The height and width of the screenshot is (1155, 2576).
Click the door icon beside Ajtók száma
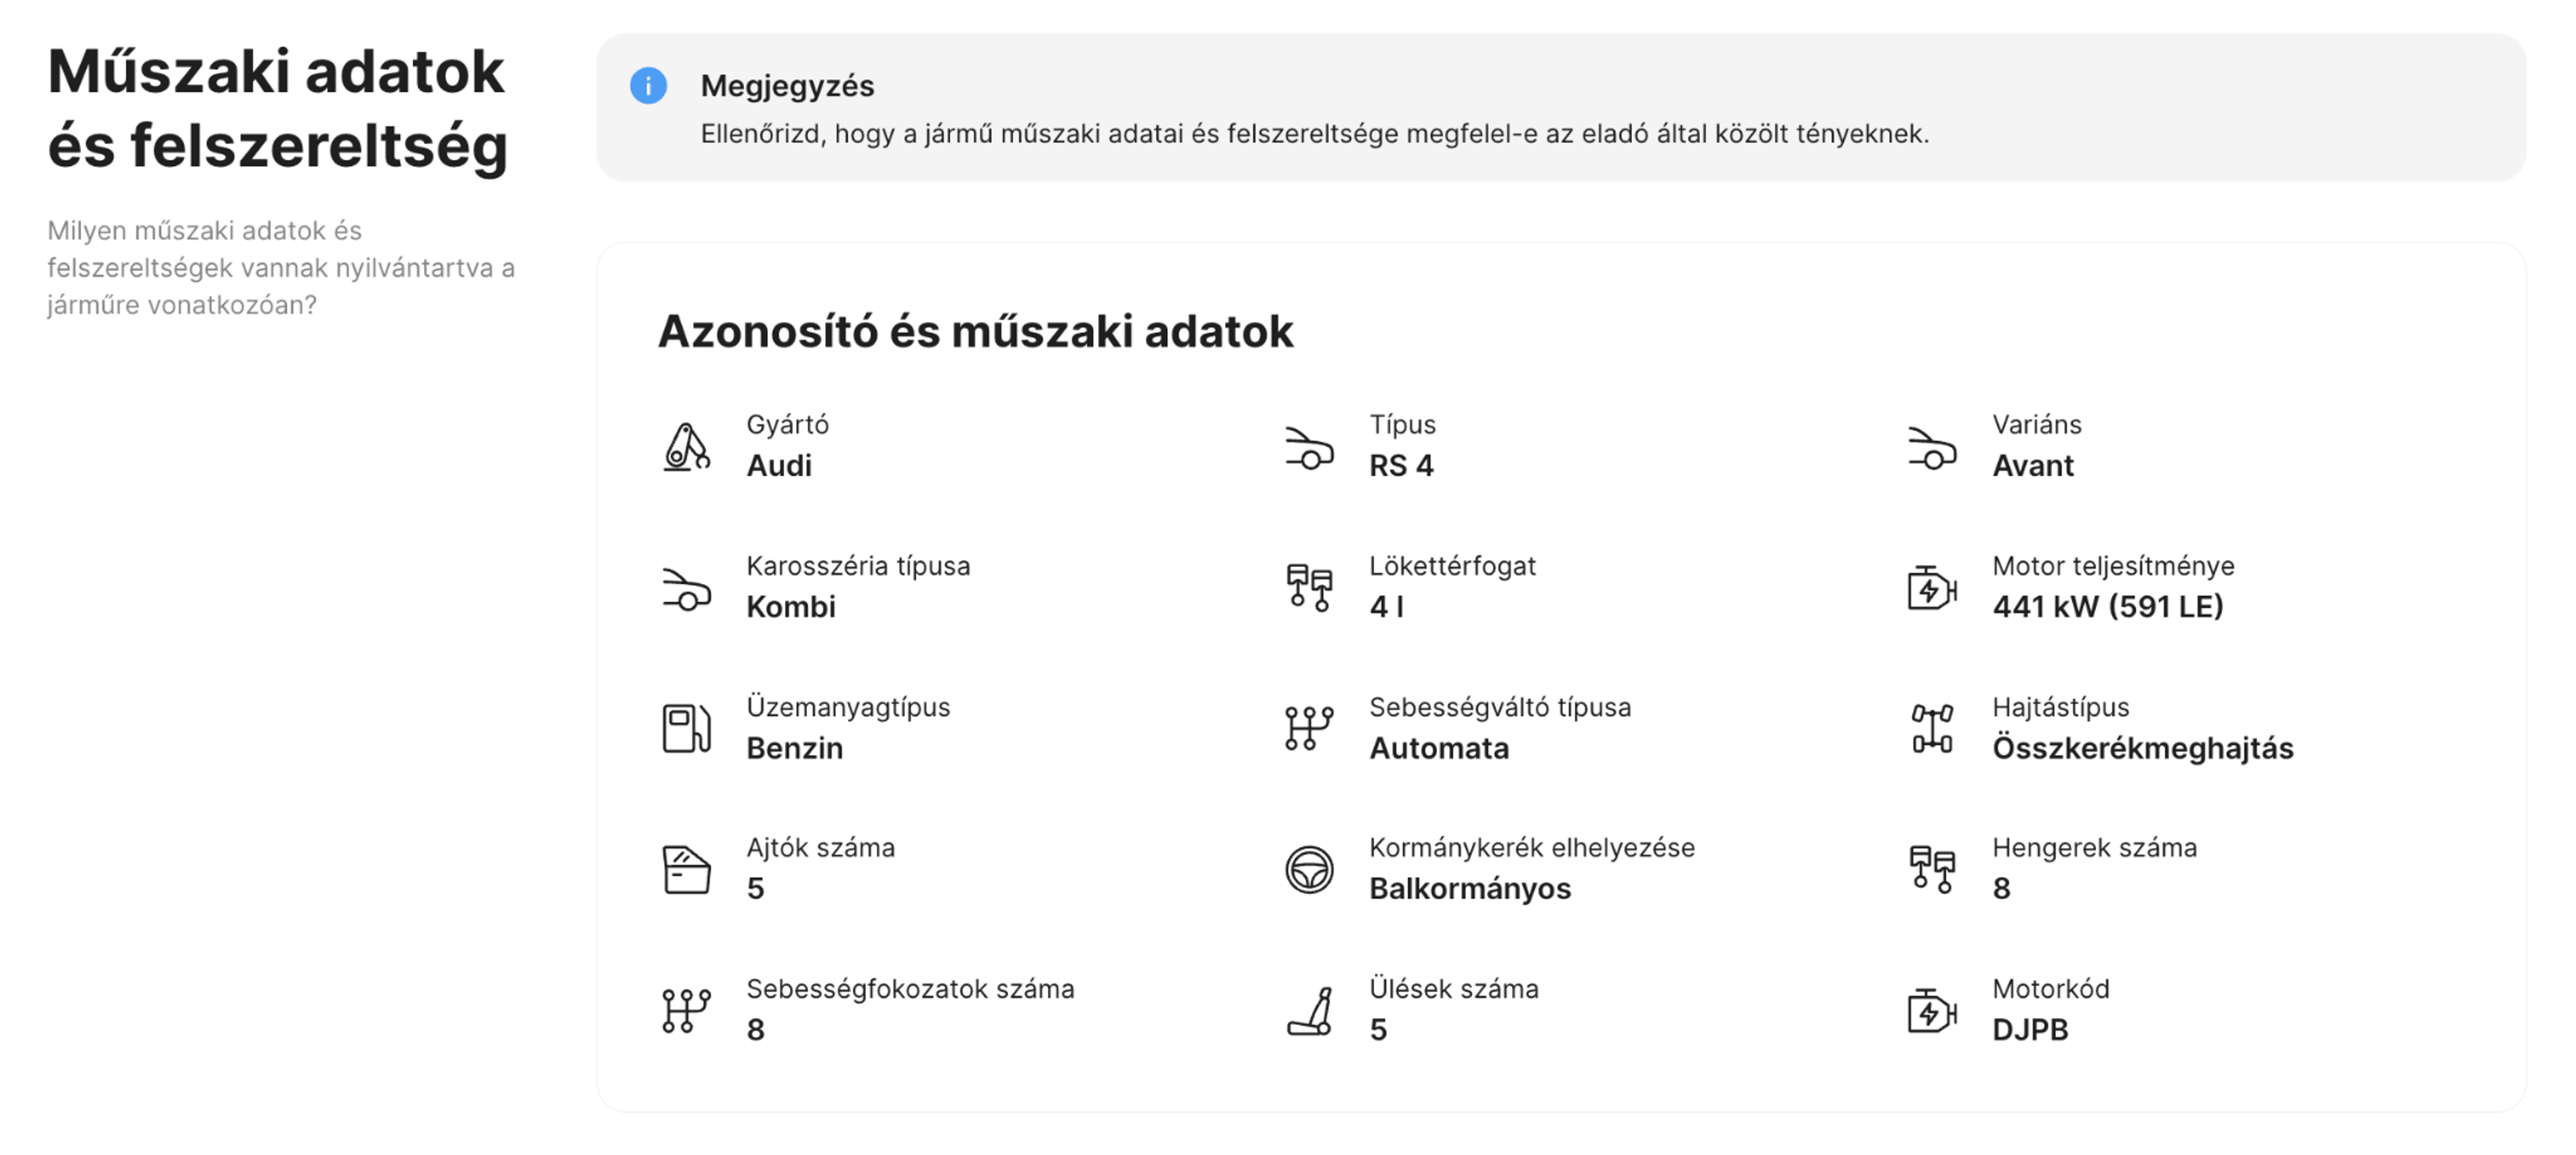[686, 870]
